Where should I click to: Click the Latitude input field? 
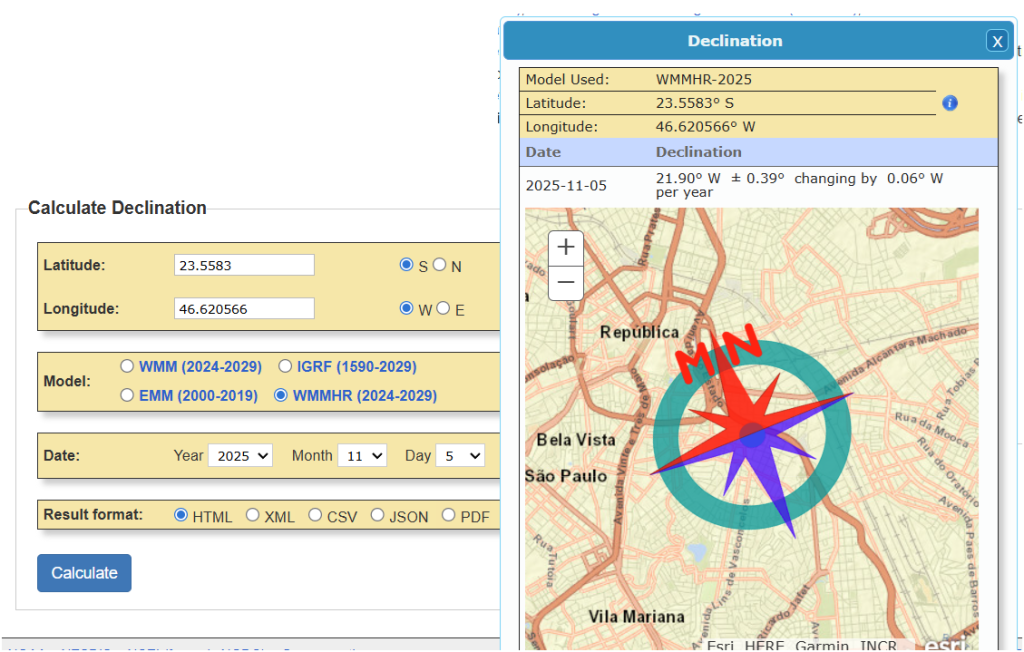coord(244,265)
